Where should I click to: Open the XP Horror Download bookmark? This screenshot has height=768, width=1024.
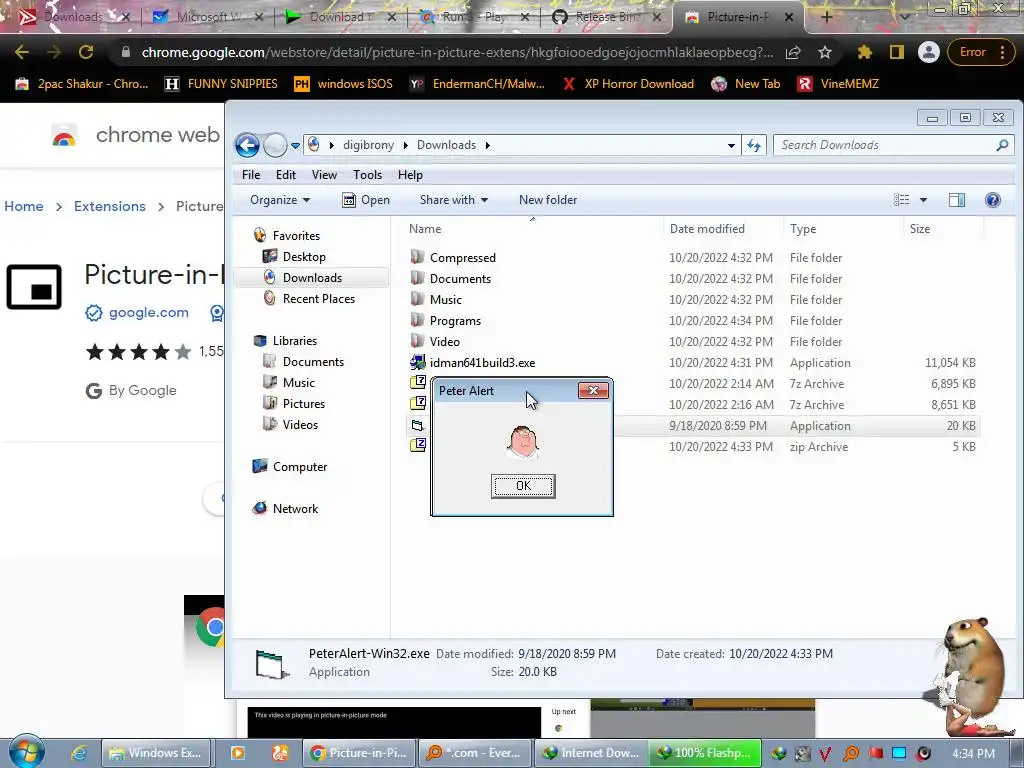629,84
